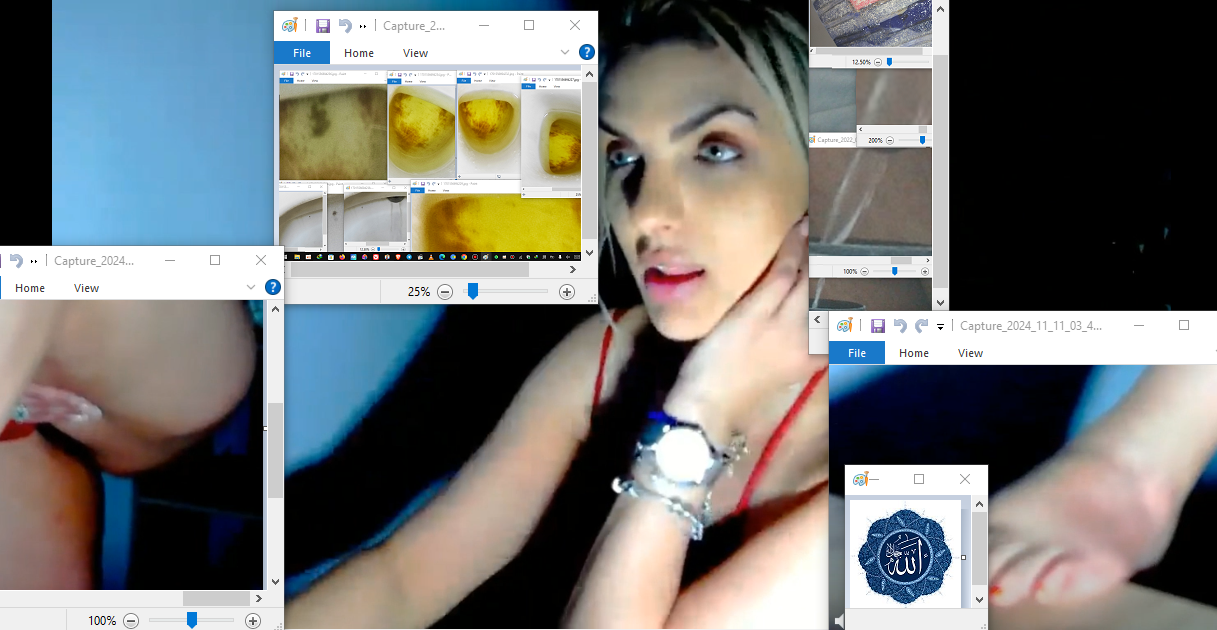Switch to View tab in bottom-right Paint window
The height and width of the screenshot is (630, 1217).
970,353
